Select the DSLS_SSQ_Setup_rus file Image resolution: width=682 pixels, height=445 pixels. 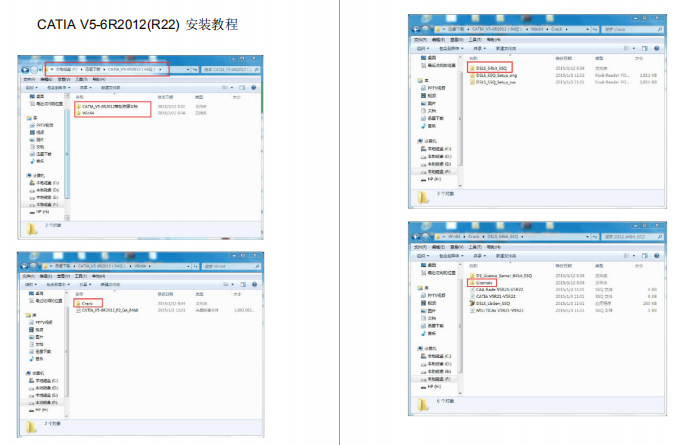492,82
